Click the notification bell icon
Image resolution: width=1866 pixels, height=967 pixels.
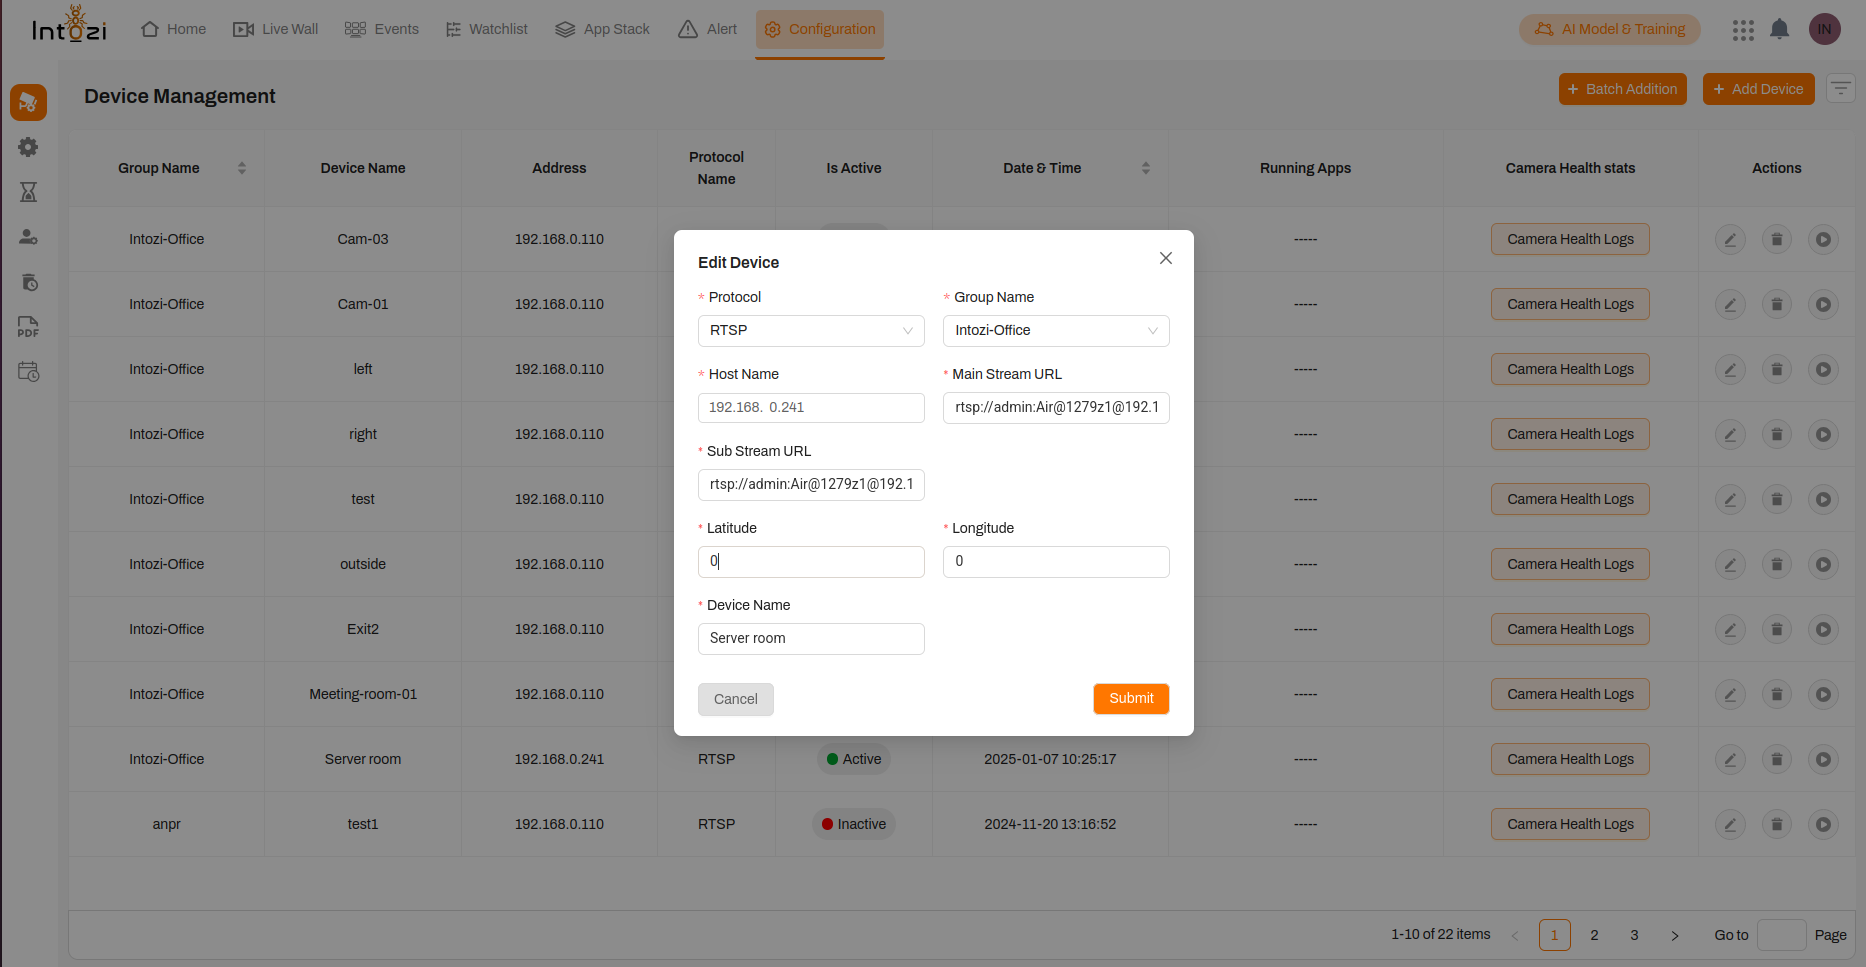(1779, 29)
